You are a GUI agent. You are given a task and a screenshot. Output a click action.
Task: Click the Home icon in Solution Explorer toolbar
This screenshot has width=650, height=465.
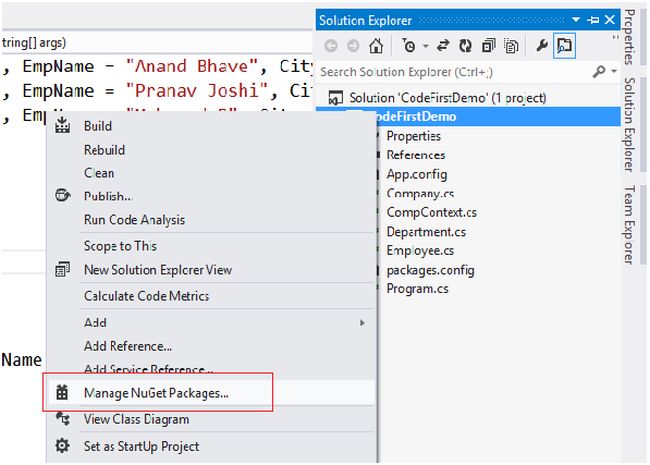[x=376, y=46]
